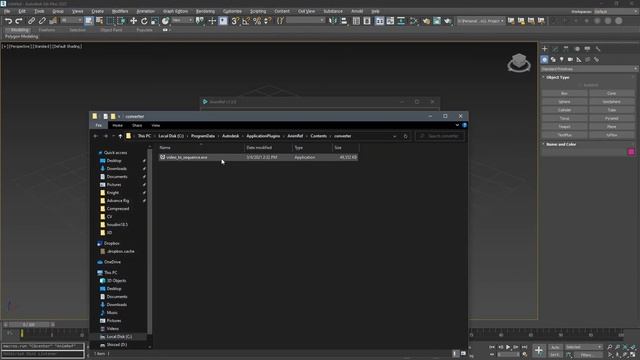Click the Play Animation button
Screen dimensions: 640x360
click(508, 347)
